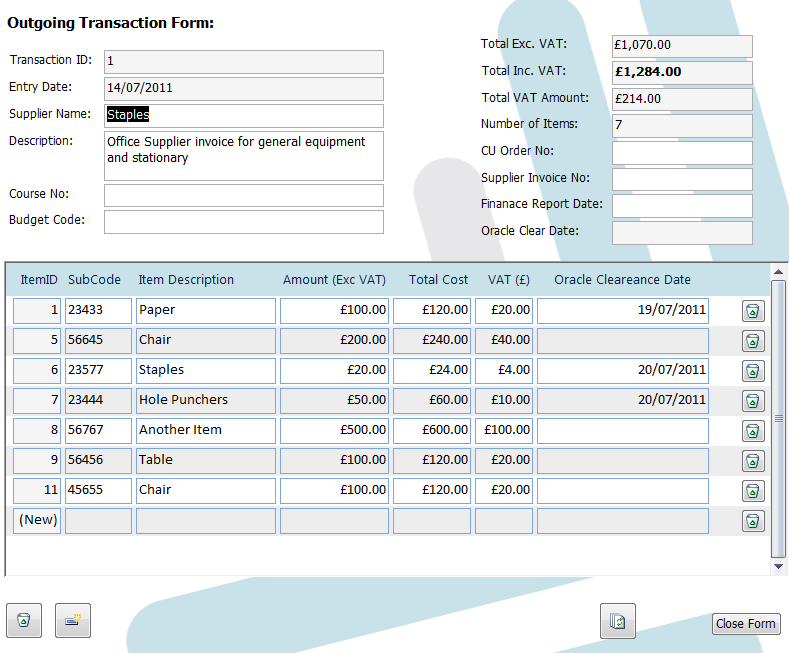The width and height of the screenshot is (789, 653).
Task: Delete item row with SubCode 56645
Action: pyautogui.click(x=753, y=341)
